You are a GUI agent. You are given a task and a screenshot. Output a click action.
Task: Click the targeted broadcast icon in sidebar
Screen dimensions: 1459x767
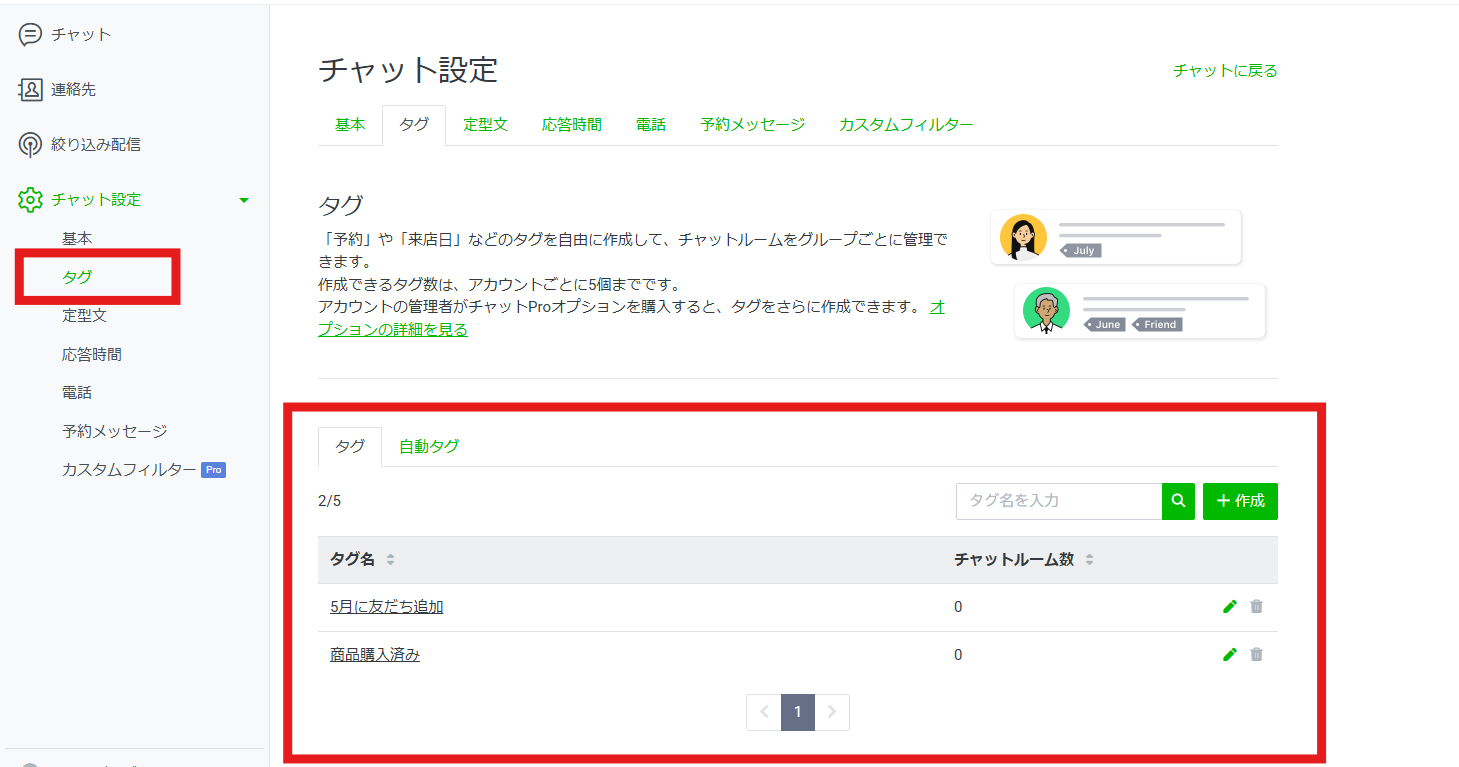(30, 145)
